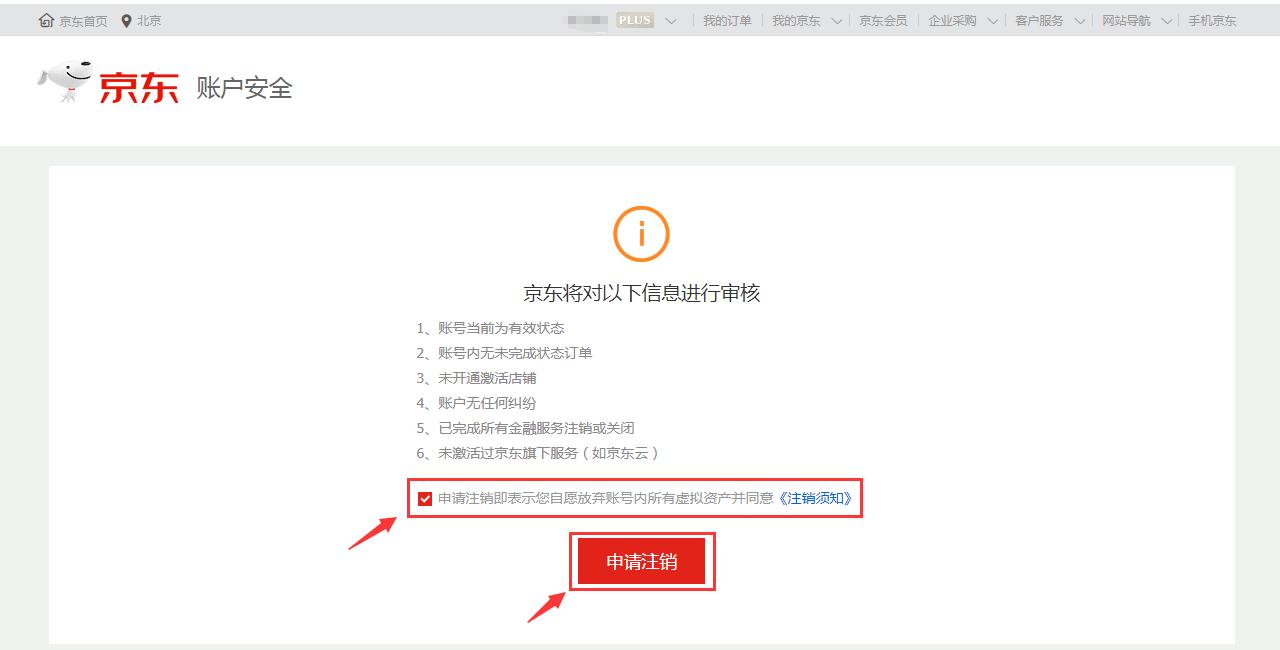Expand the 我的京东 dropdown

[836, 18]
